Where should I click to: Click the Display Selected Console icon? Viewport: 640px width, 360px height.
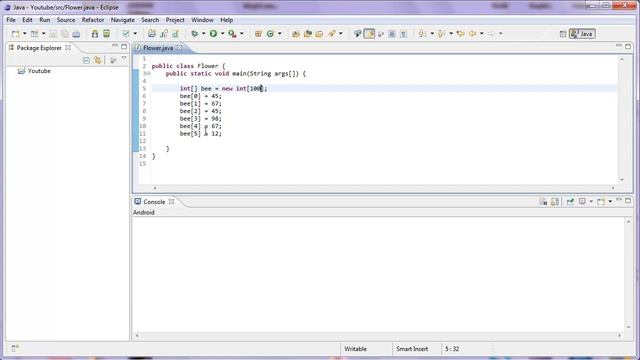click(582, 202)
